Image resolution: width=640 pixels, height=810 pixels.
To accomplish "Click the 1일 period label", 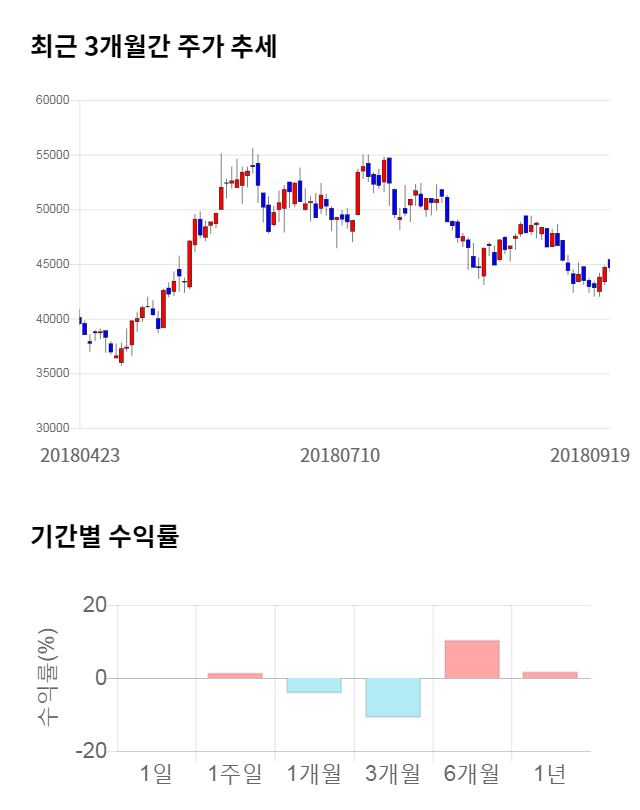I will [156, 773].
